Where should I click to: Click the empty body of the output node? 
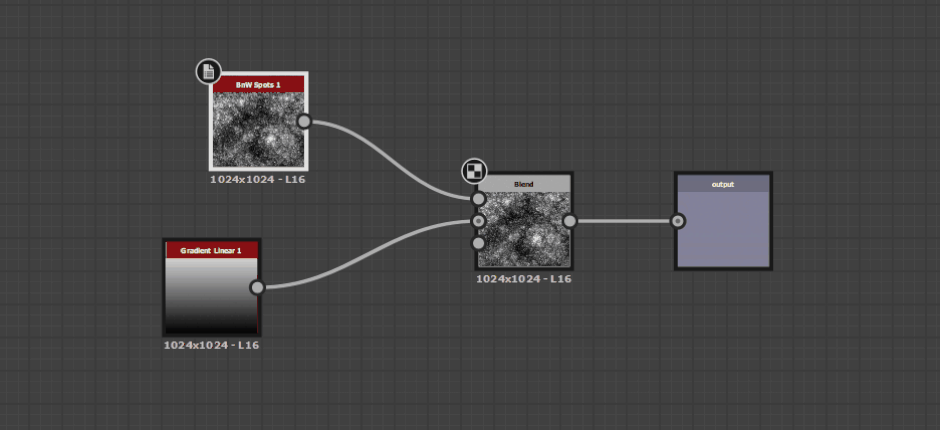tap(724, 230)
